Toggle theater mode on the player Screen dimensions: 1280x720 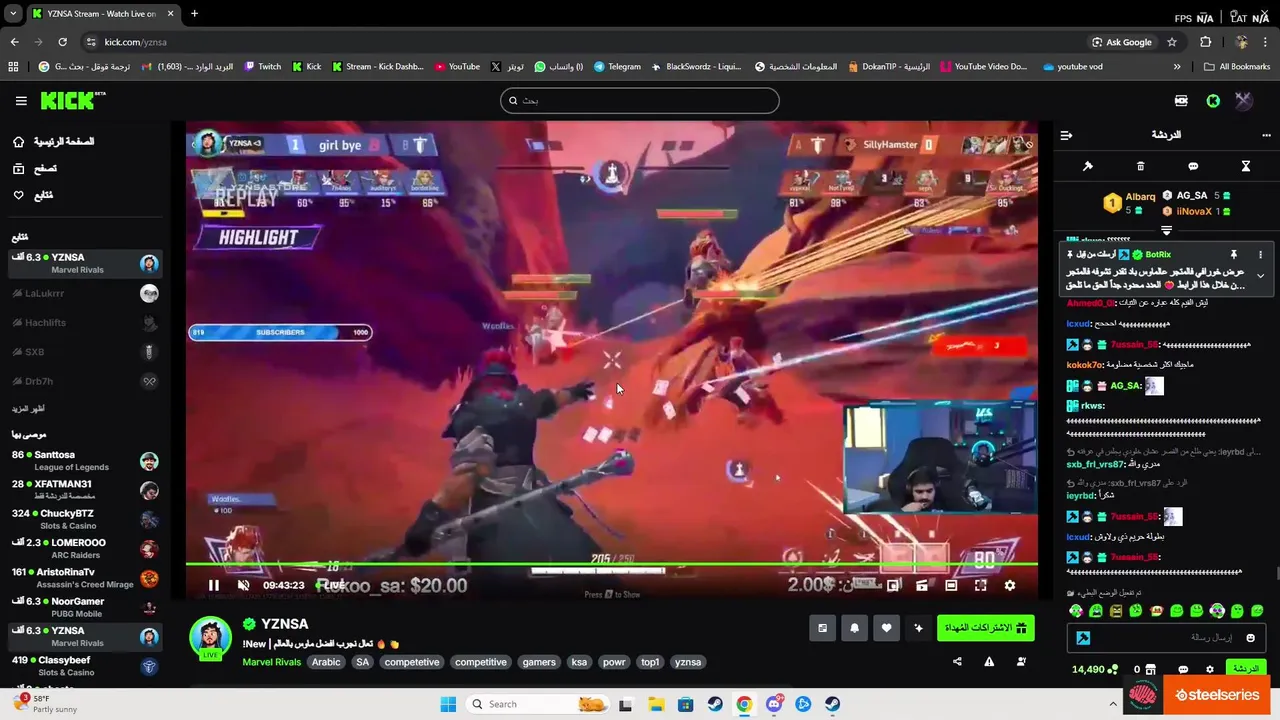(x=951, y=586)
